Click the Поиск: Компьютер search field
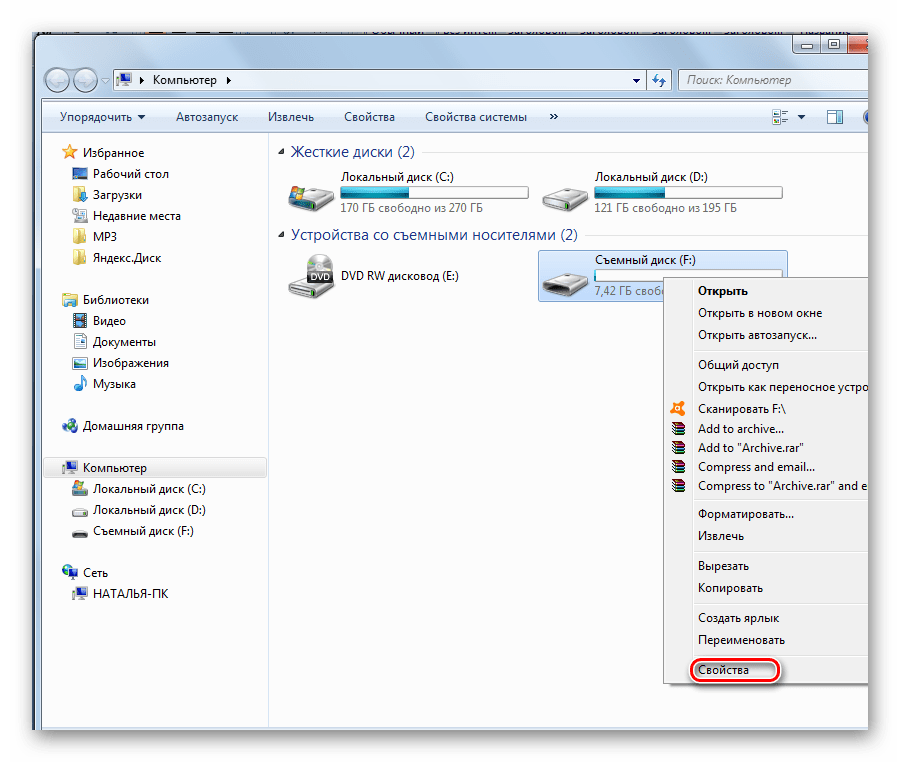This screenshot has width=900, height=762. click(x=770, y=80)
